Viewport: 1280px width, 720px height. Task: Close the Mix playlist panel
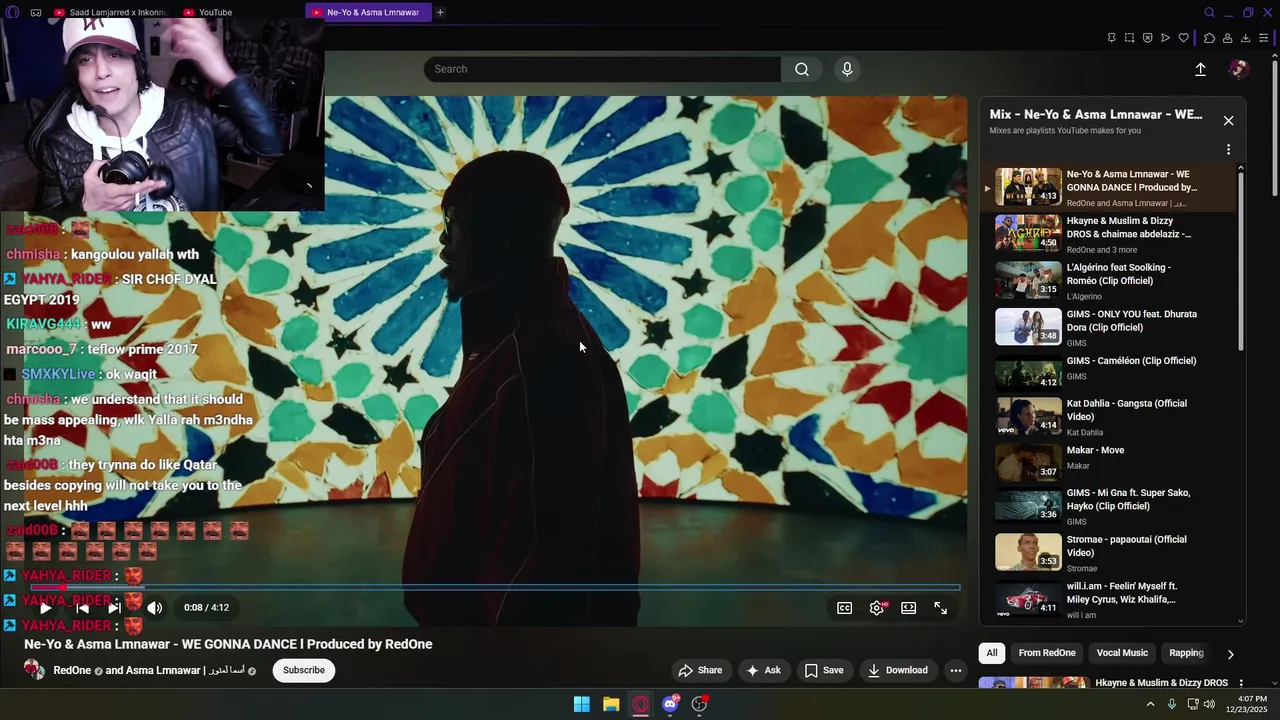click(x=1228, y=120)
